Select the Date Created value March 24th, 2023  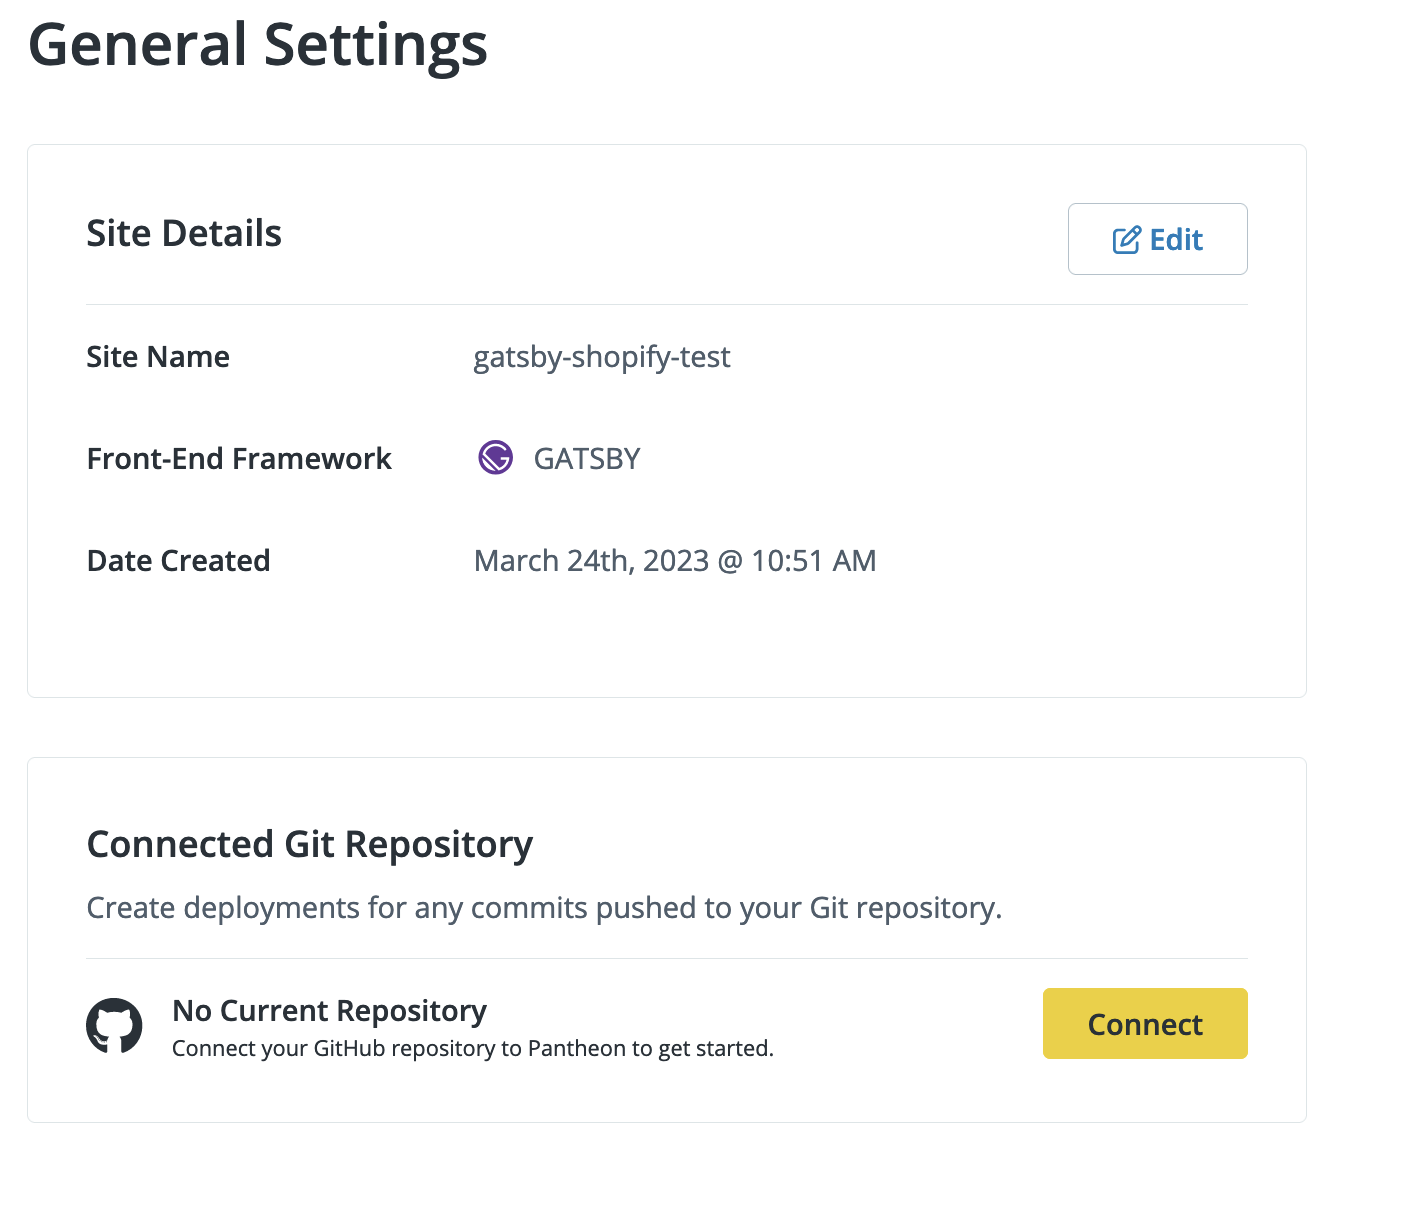(675, 560)
